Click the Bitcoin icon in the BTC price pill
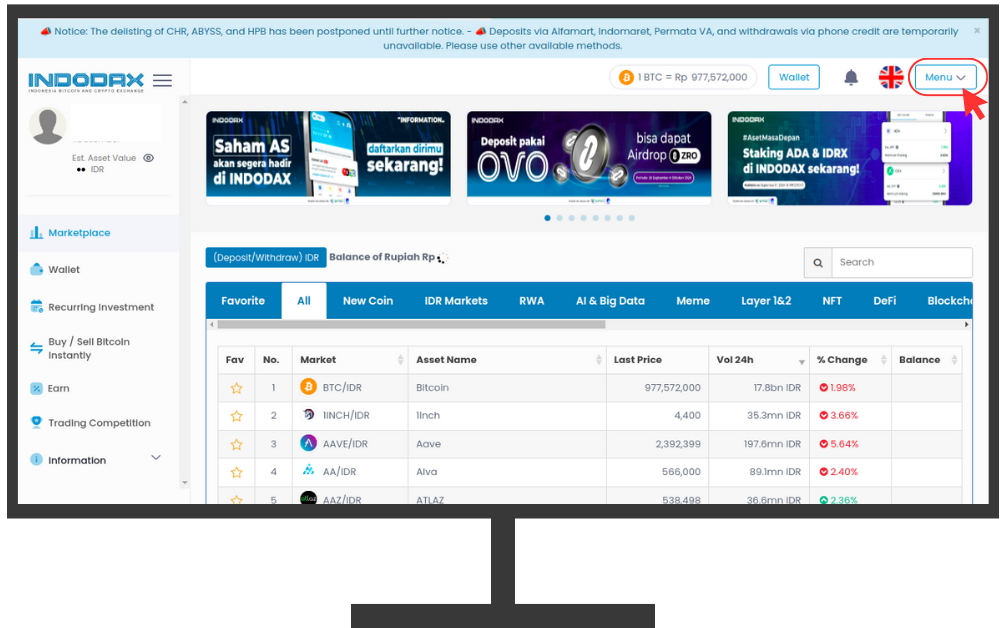Viewport: 1007px width, 628px height. [x=626, y=77]
